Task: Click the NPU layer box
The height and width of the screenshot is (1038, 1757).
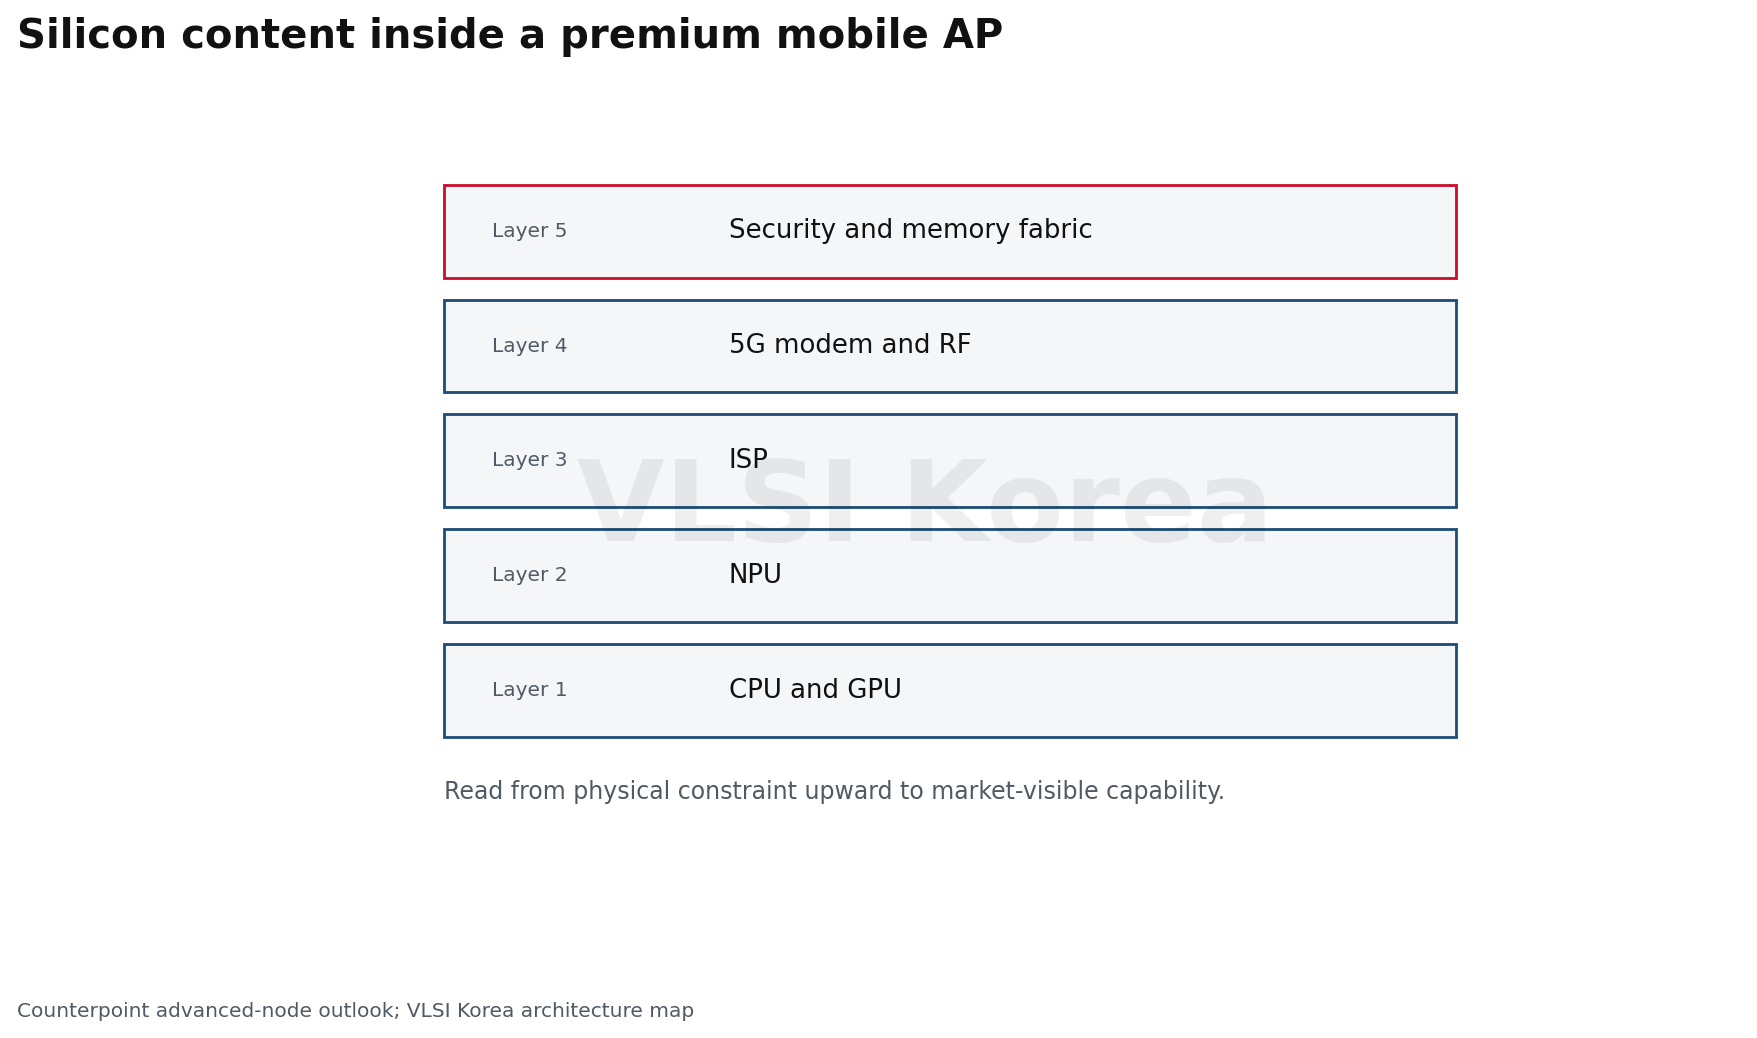Action: point(950,576)
